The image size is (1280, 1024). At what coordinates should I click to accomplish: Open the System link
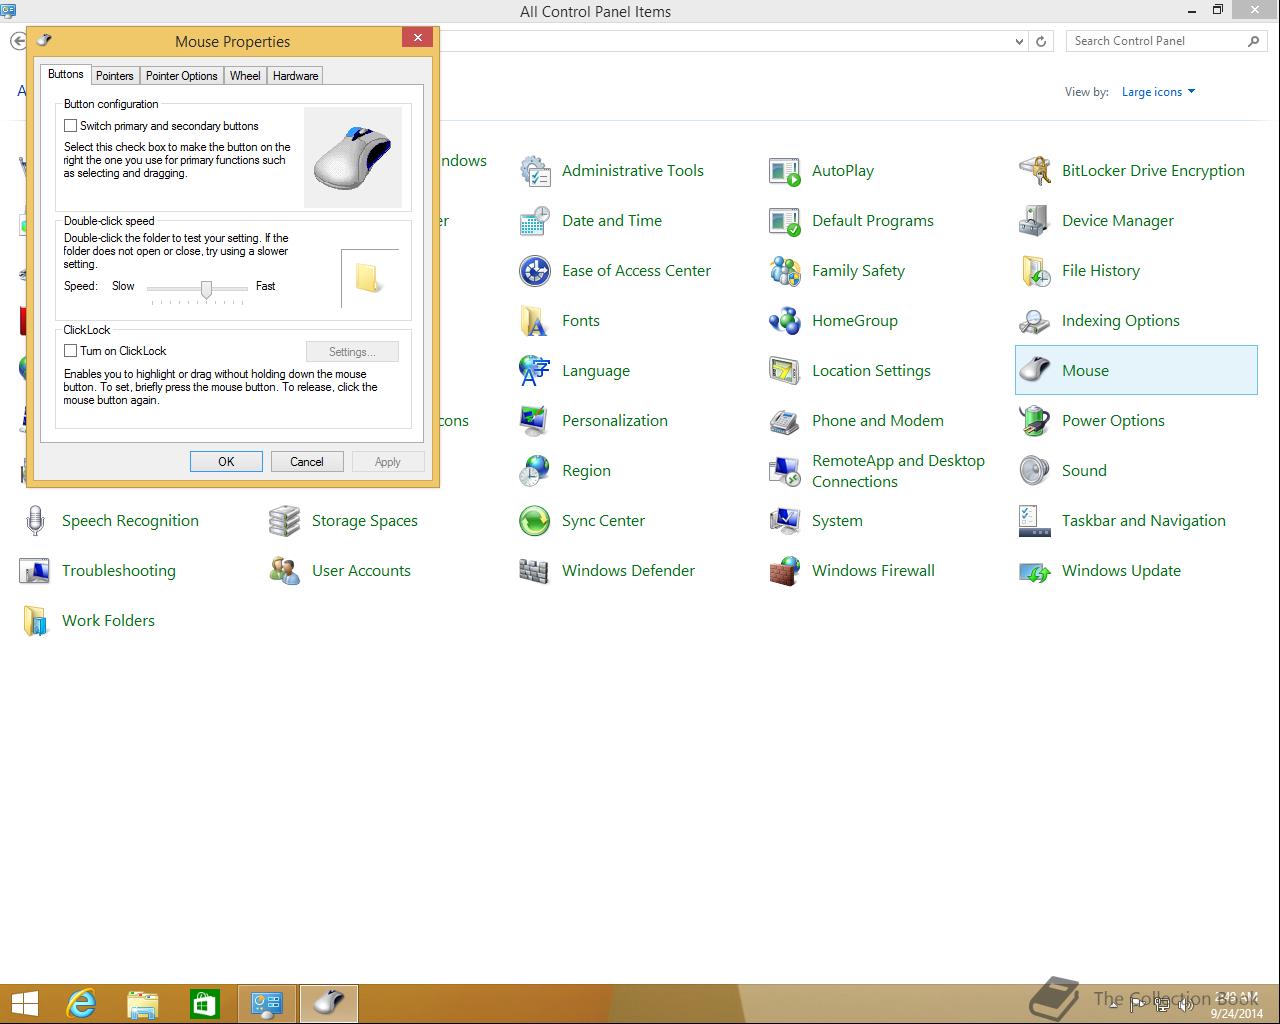tap(837, 521)
